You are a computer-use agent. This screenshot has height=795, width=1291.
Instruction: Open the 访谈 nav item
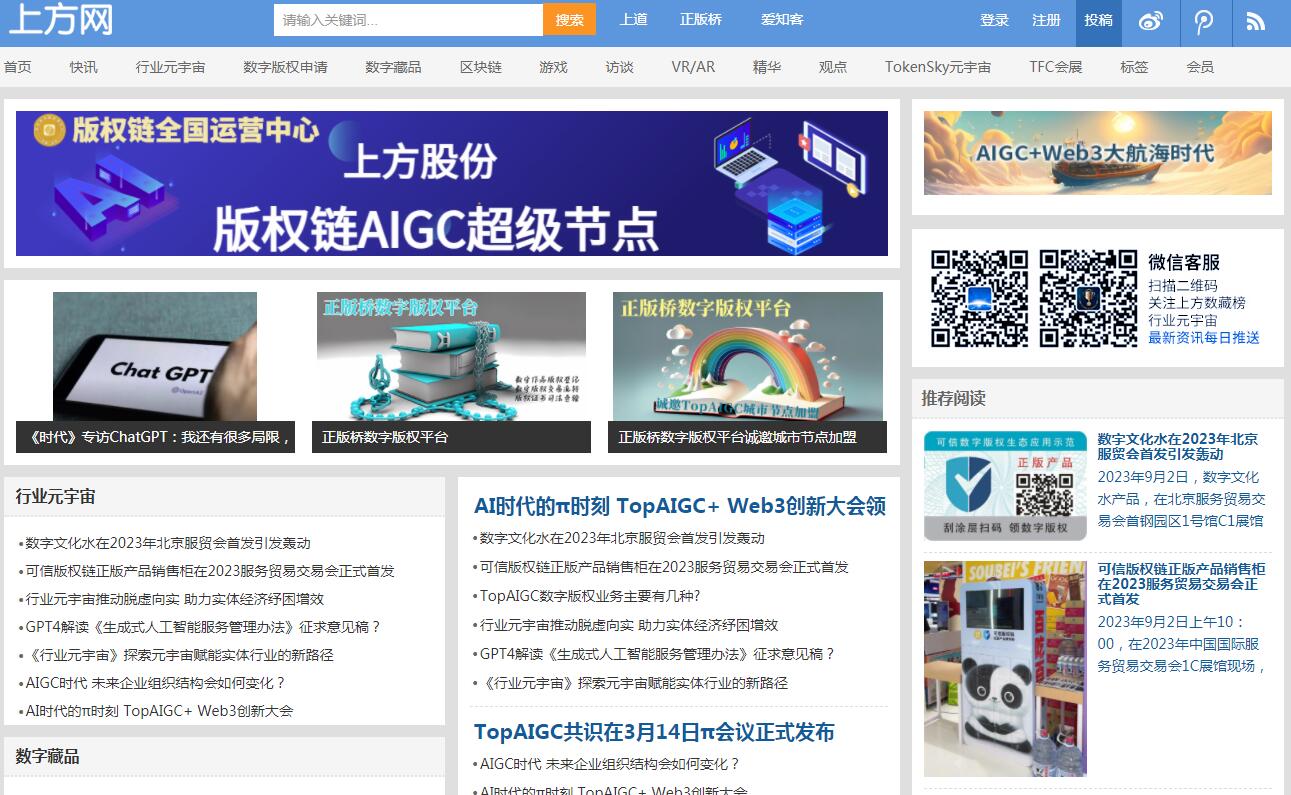[619, 67]
